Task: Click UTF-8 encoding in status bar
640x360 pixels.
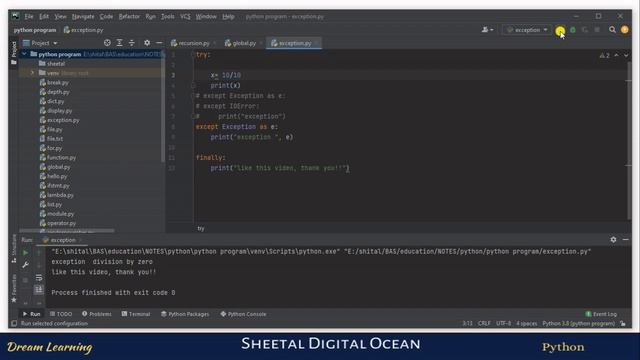Action: [x=503, y=324]
